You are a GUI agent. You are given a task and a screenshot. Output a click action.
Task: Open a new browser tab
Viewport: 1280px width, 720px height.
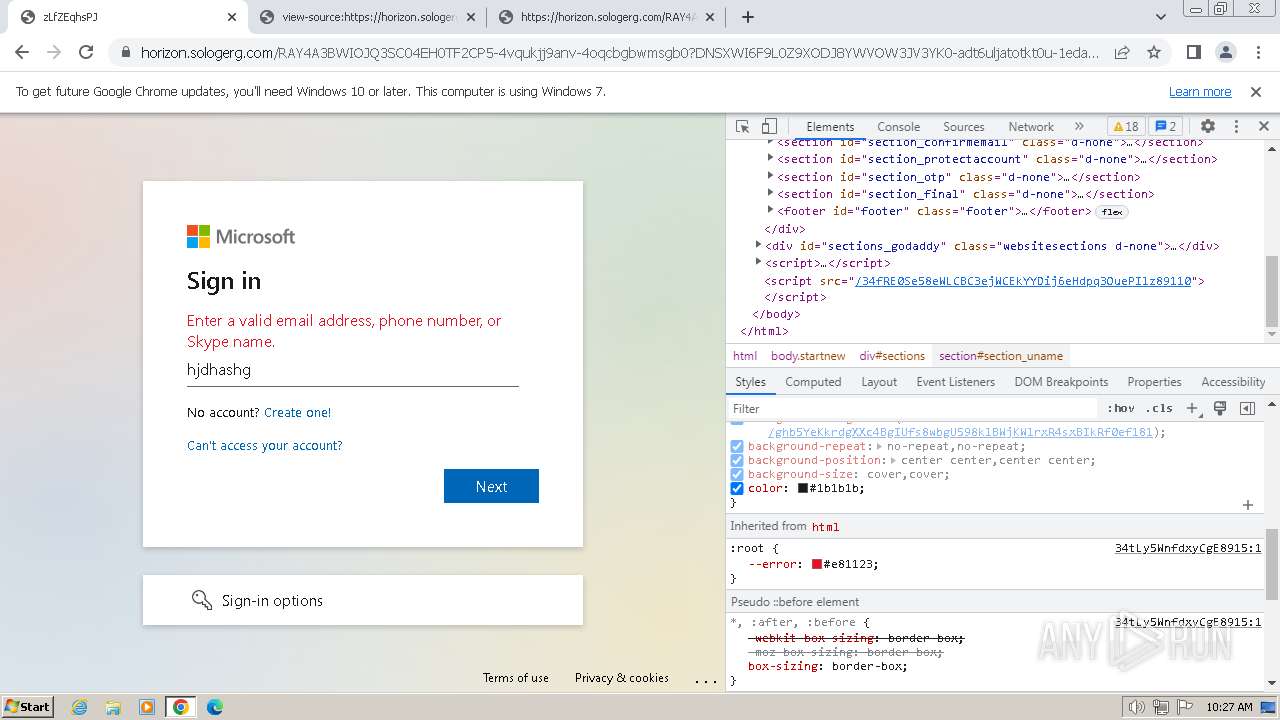747,17
